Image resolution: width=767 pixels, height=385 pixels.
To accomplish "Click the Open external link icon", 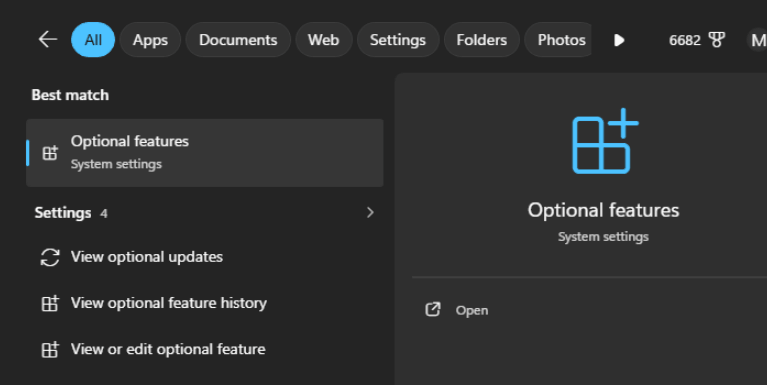I will pyautogui.click(x=433, y=310).
